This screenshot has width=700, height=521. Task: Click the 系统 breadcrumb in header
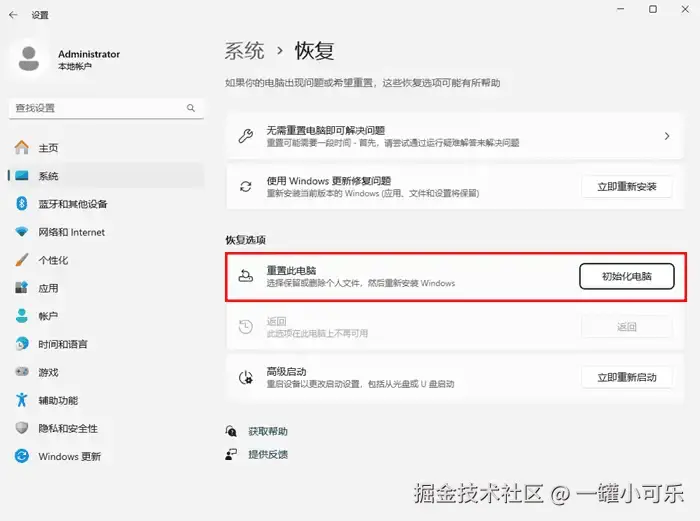[244, 51]
